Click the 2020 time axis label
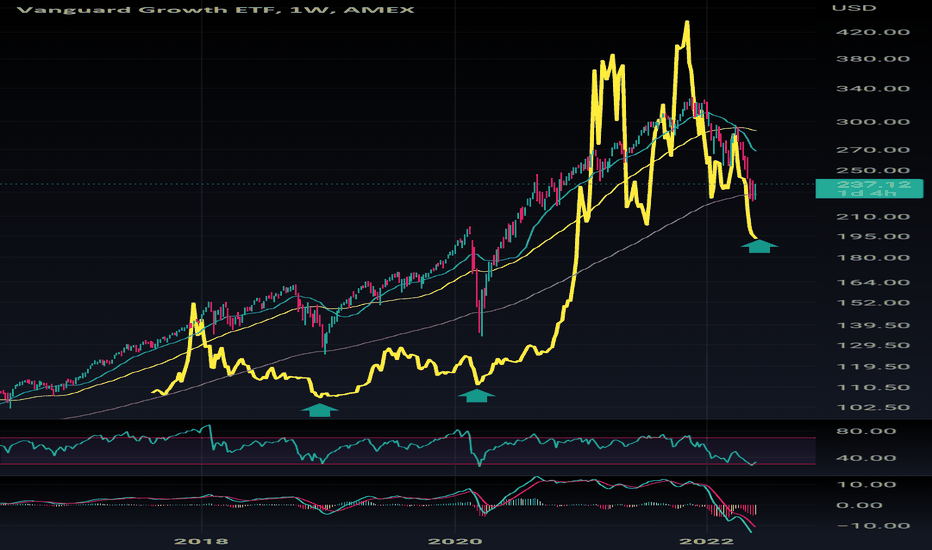Image resolution: width=932 pixels, height=550 pixels. point(455,541)
